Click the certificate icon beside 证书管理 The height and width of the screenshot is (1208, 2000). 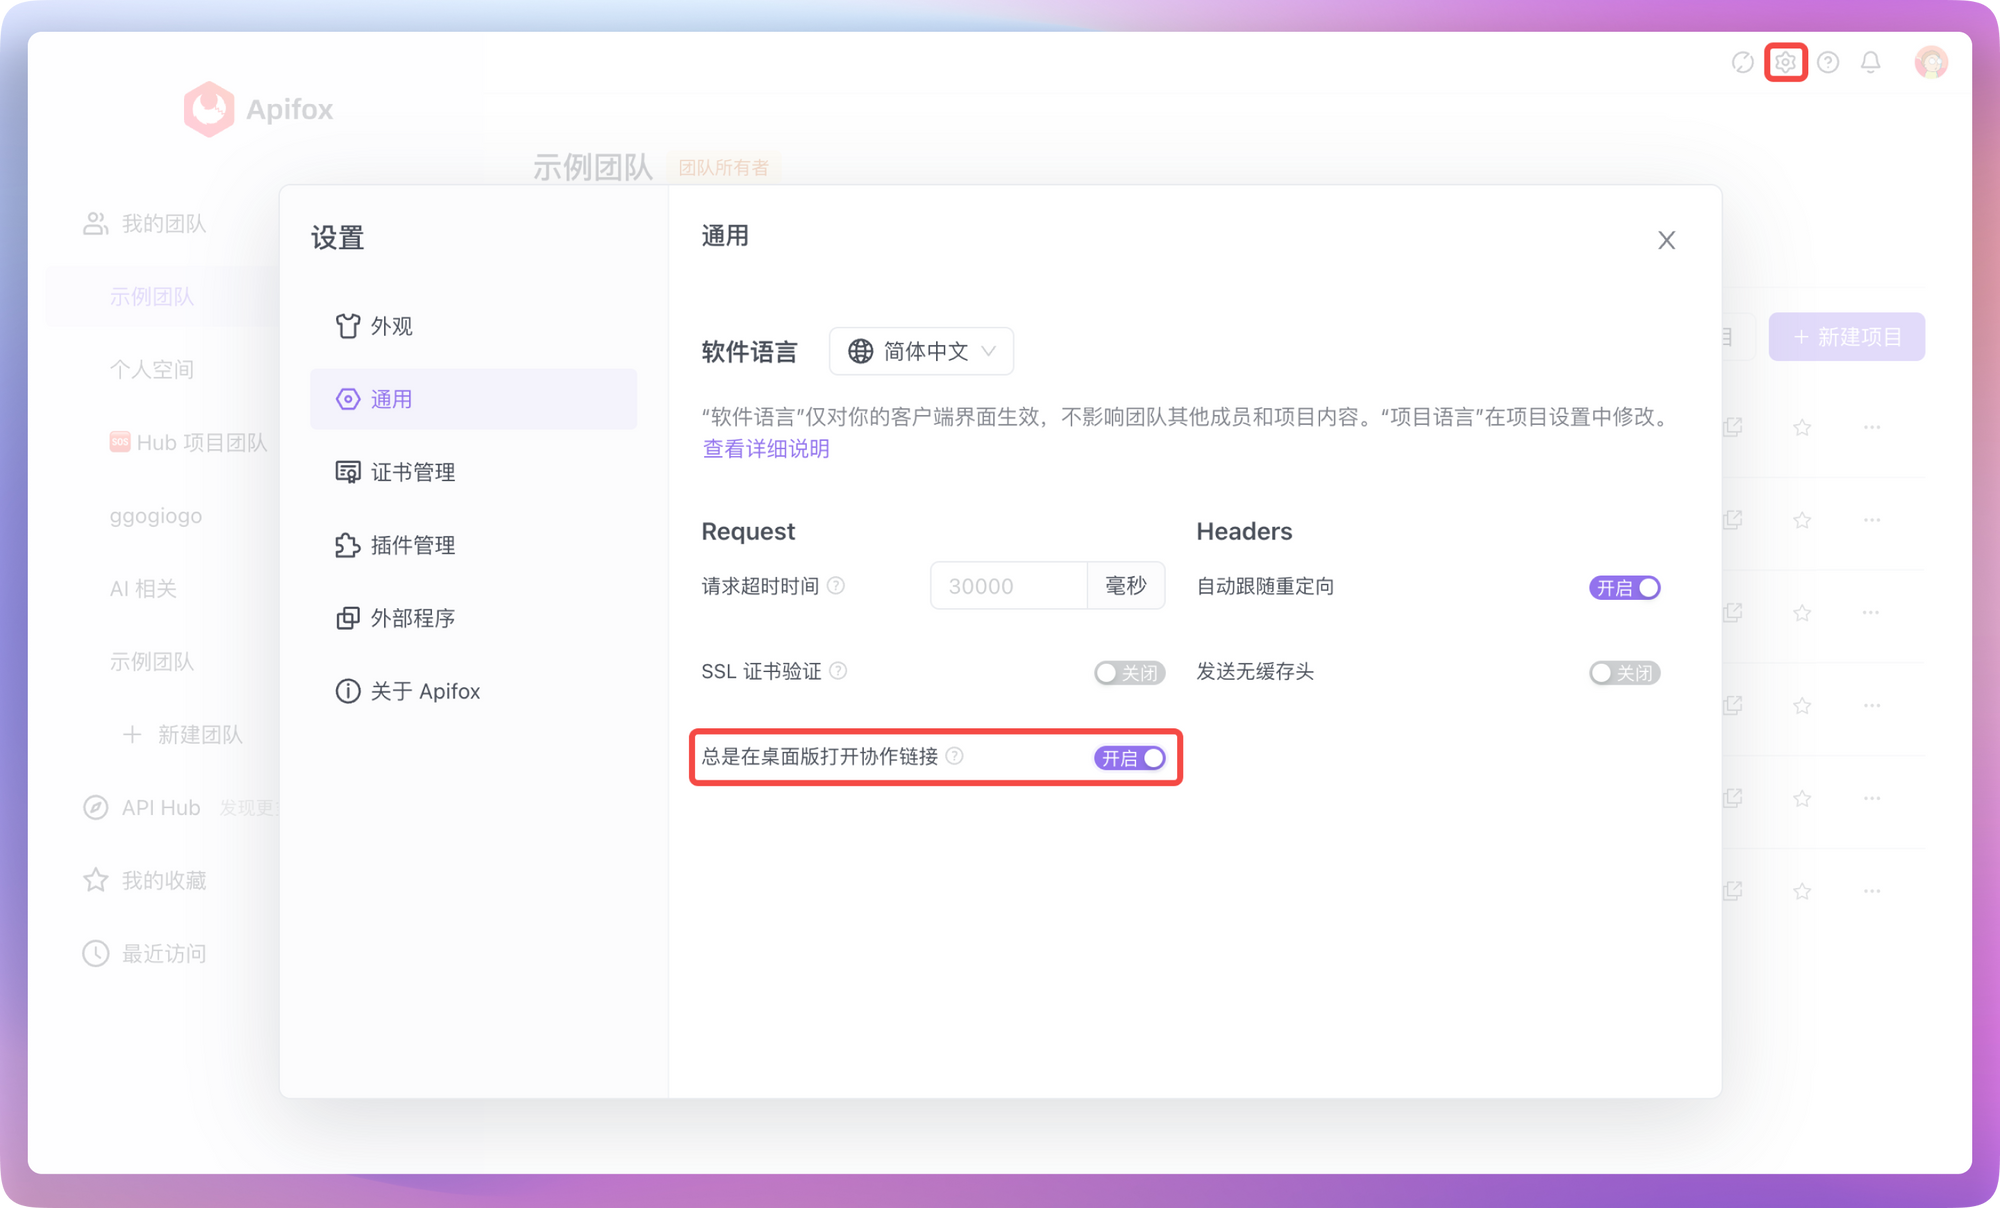[x=347, y=472]
